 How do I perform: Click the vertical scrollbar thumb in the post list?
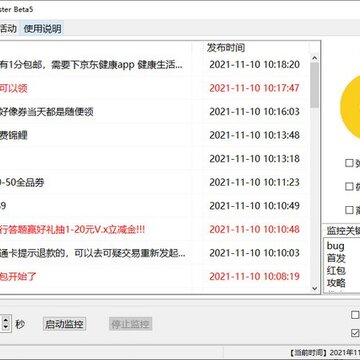pos(315,85)
